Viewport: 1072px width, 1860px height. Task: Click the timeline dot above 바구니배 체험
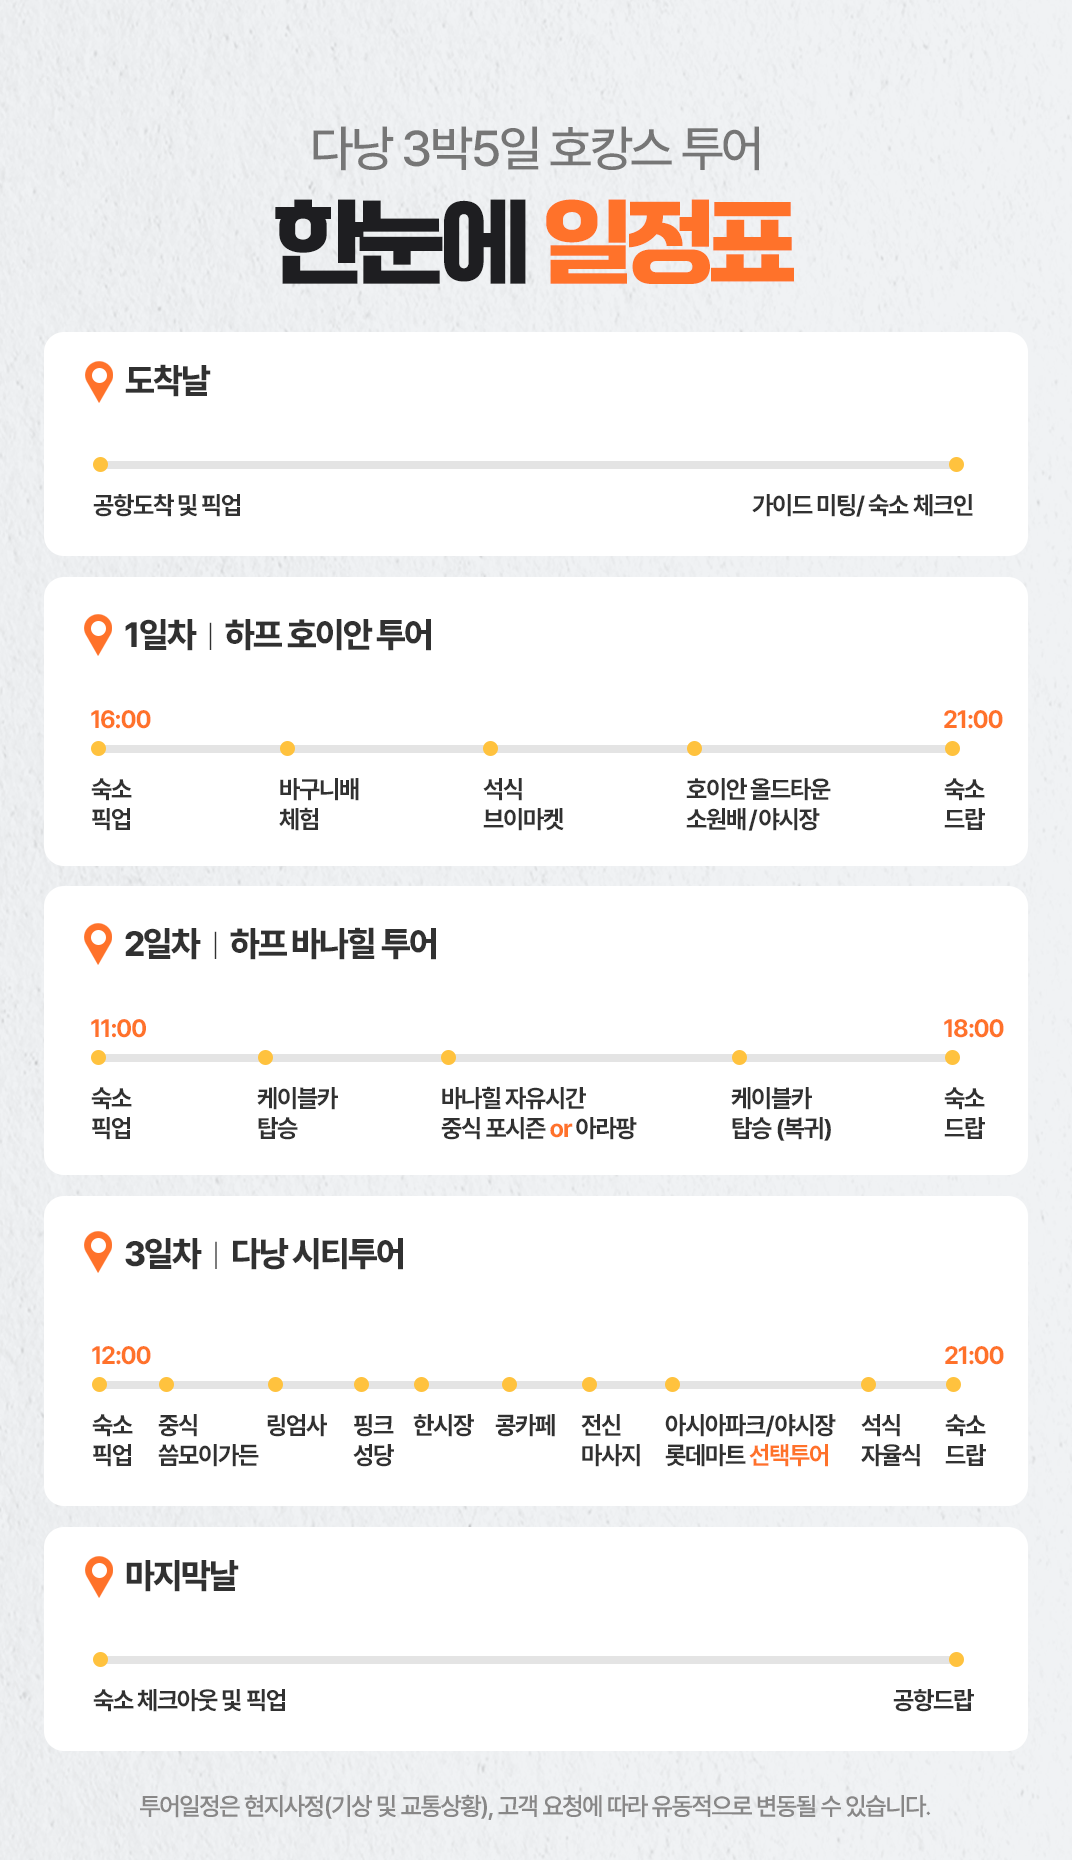pos(287,749)
